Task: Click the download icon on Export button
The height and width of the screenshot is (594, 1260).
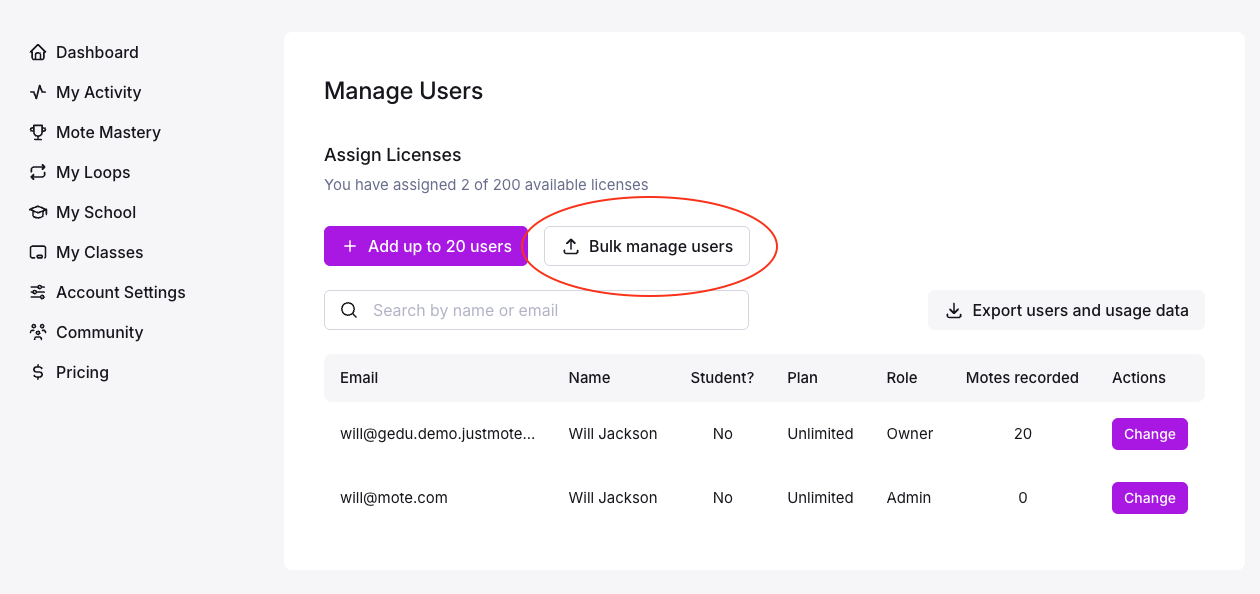Action: pyautogui.click(x=954, y=310)
